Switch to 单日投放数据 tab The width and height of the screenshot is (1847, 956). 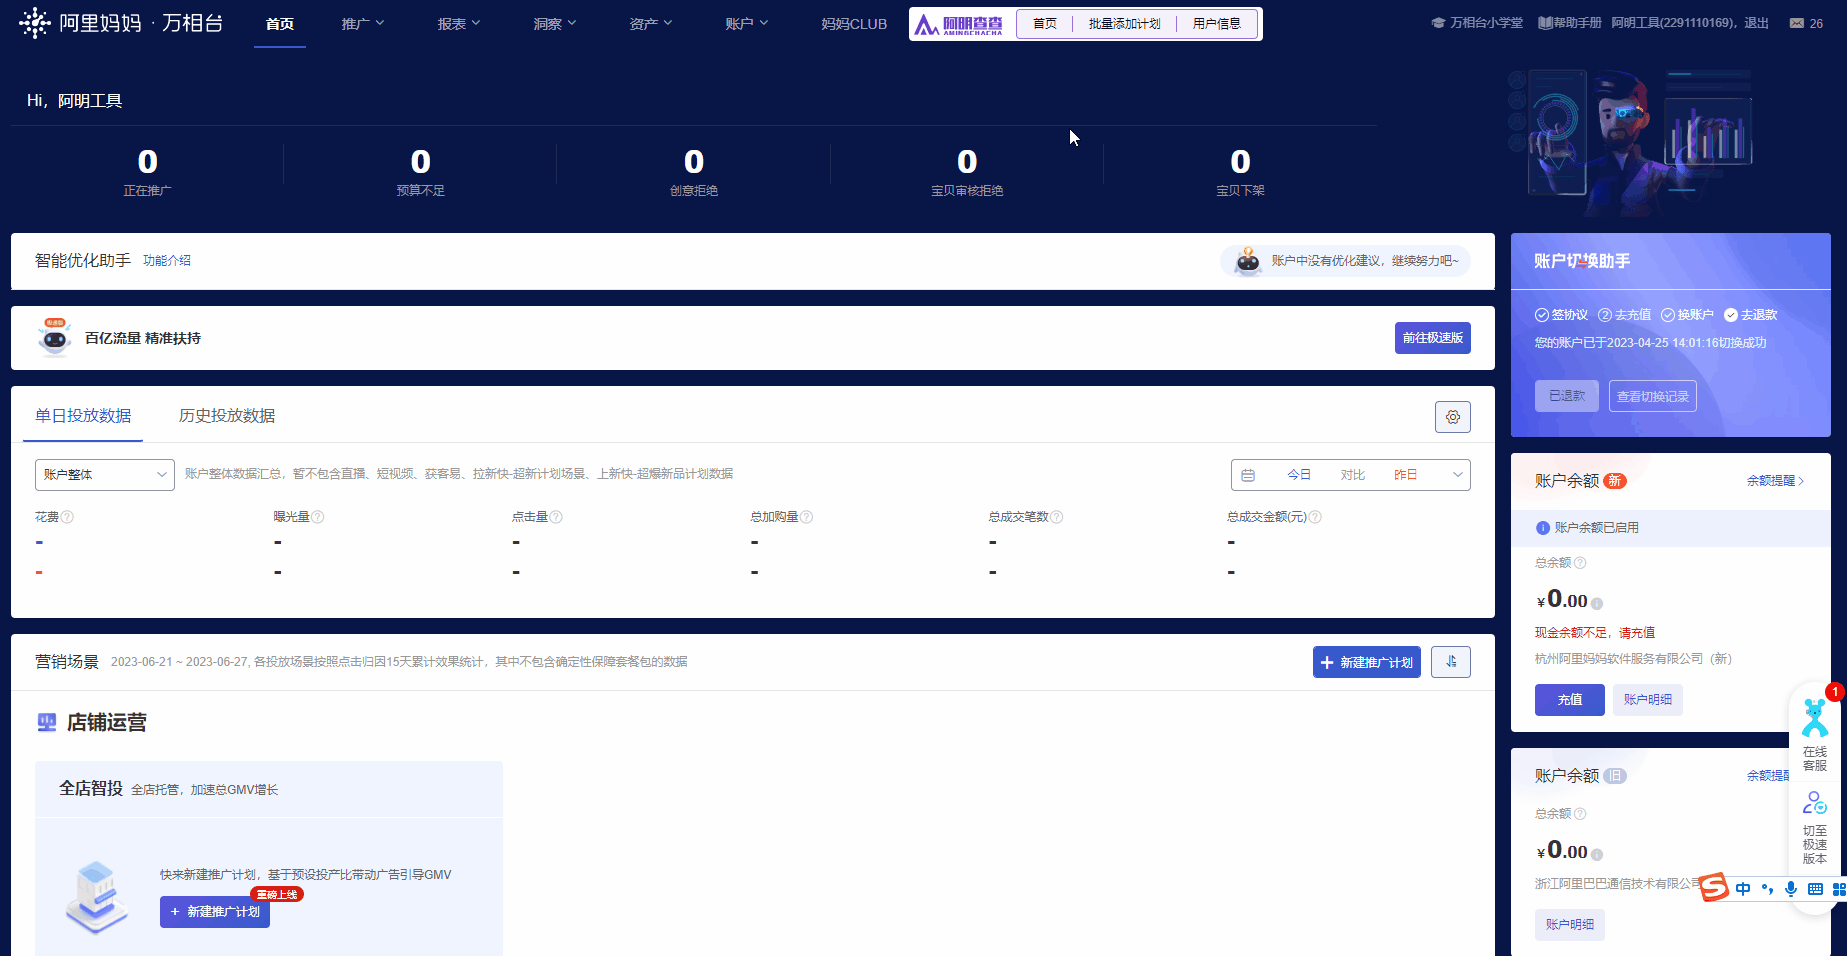tap(83, 416)
